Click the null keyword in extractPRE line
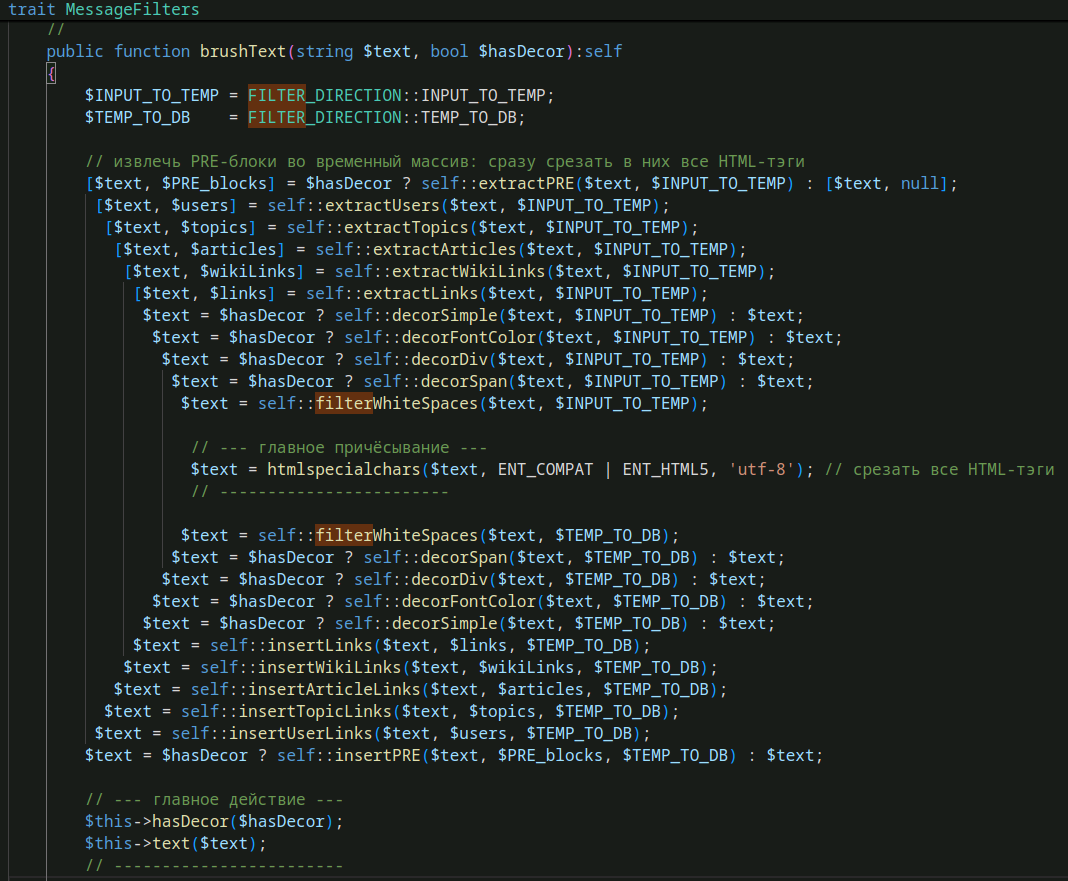1068x881 pixels. [x=919, y=183]
